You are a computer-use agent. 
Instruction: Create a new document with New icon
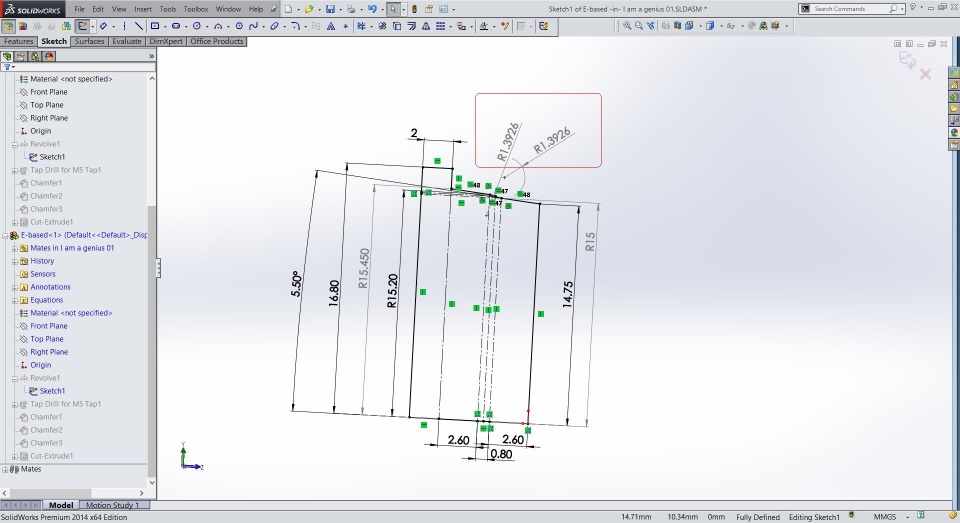pyautogui.click(x=288, y=9)
